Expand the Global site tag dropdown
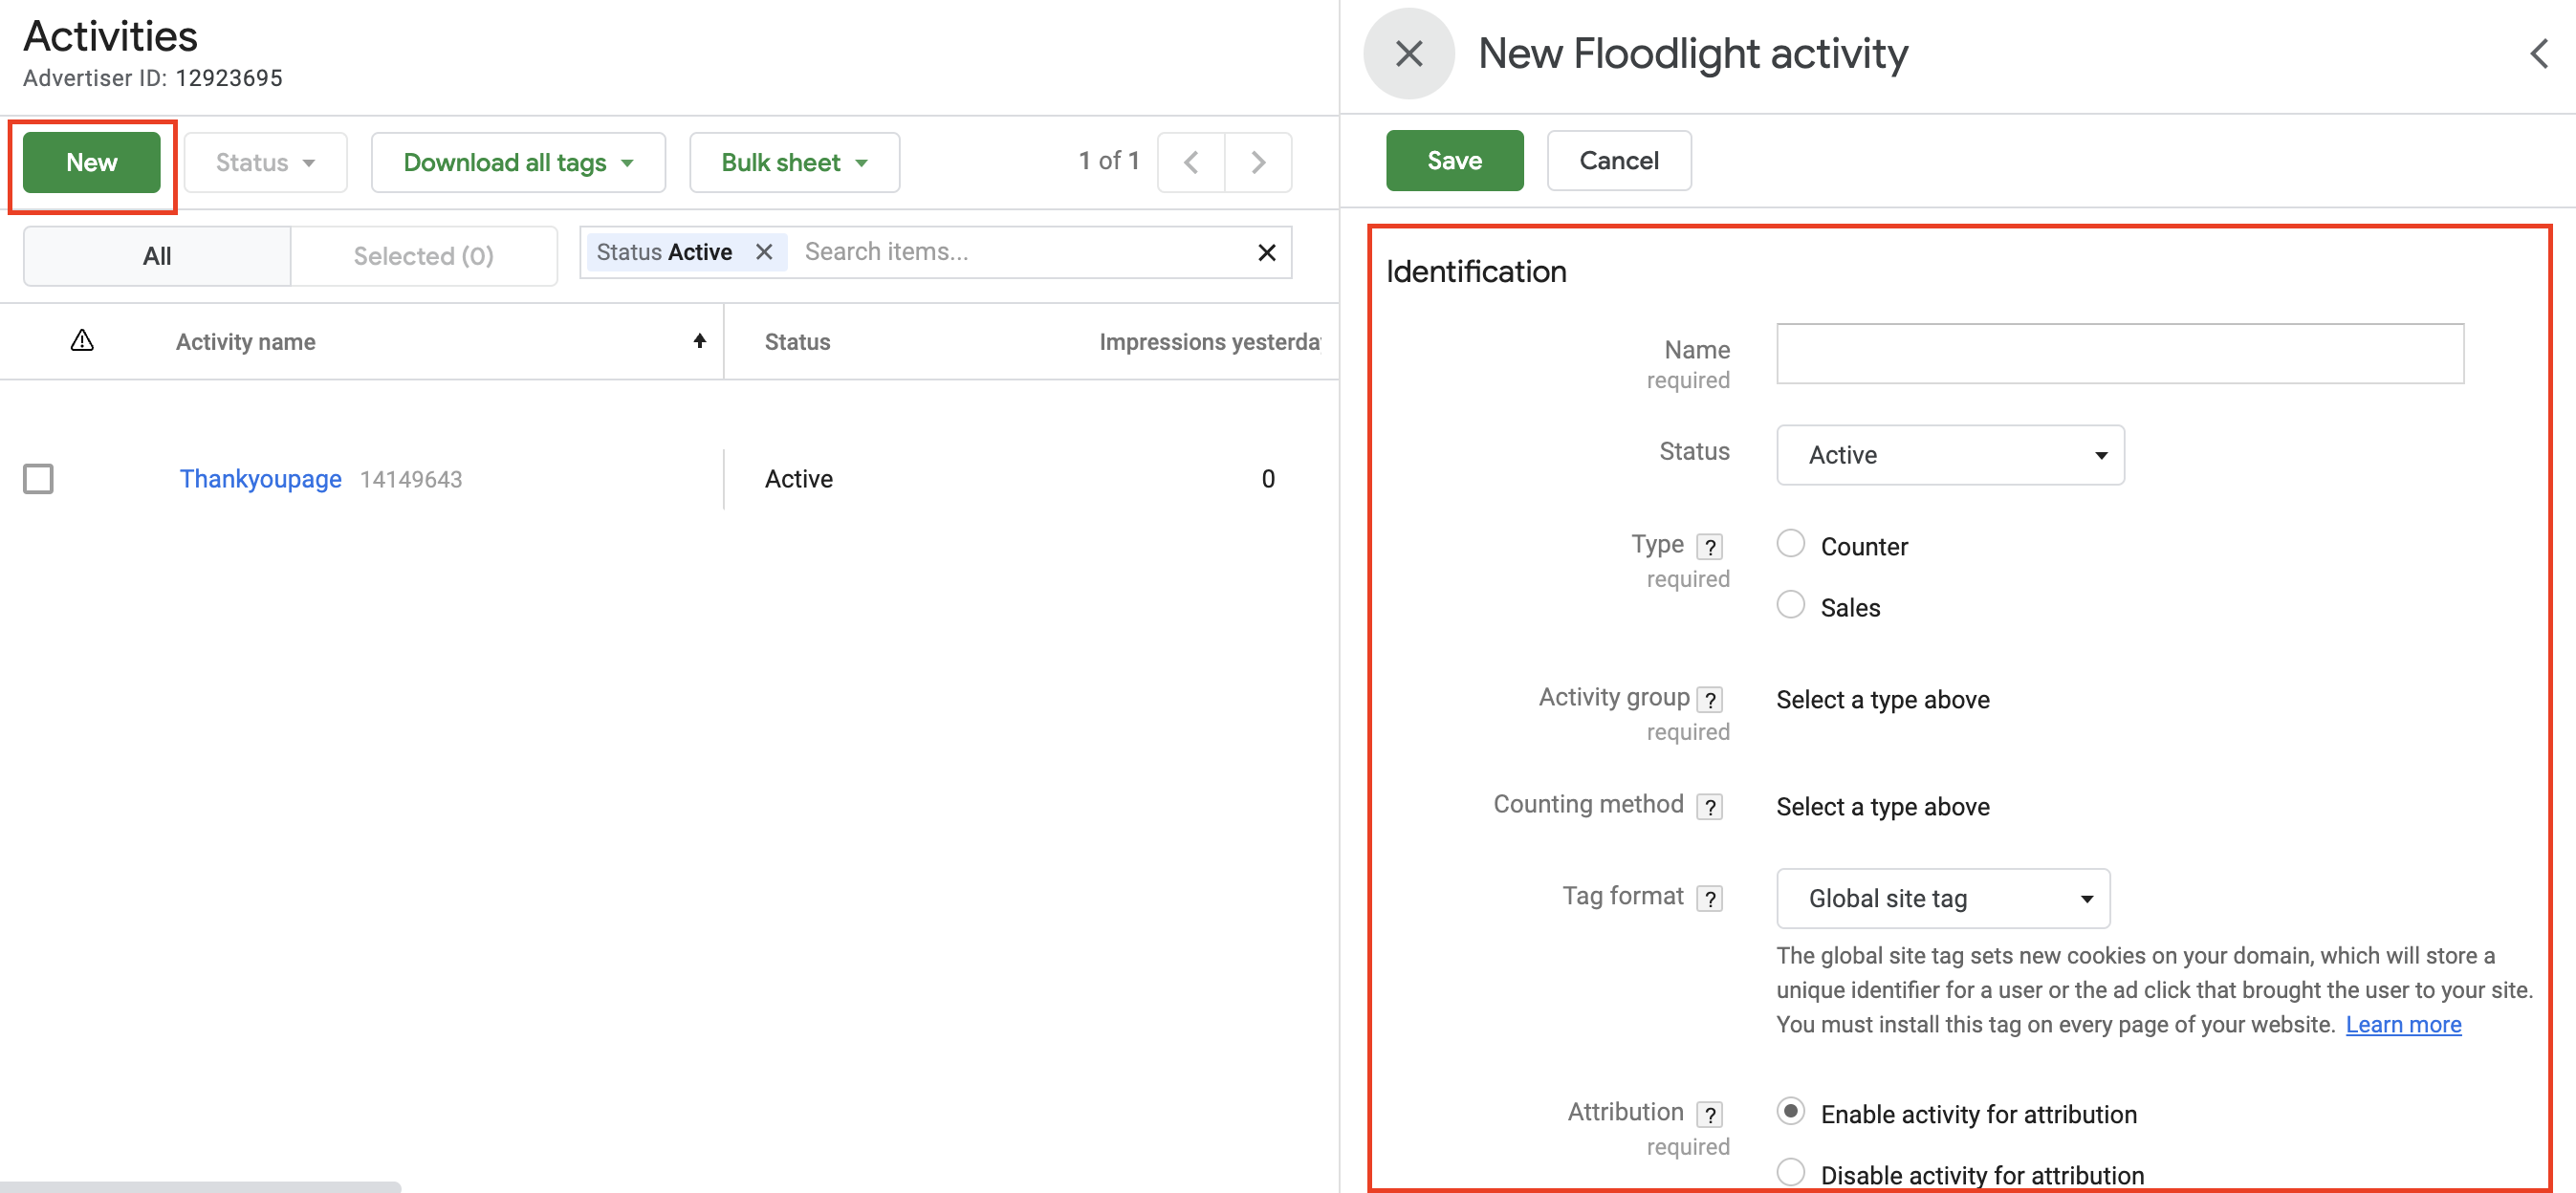This screenshot has height=1193, width=2576. [x=1942, y=898]
